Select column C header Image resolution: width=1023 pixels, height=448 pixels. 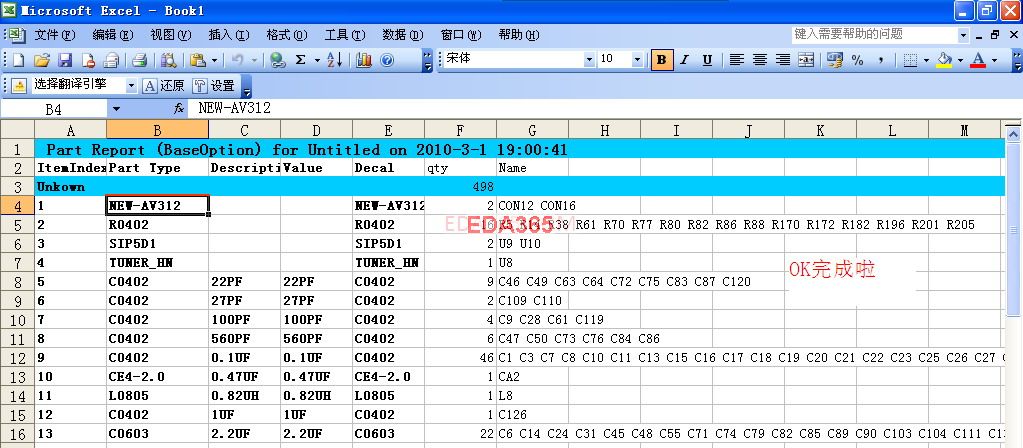click(x=245, y=130)
